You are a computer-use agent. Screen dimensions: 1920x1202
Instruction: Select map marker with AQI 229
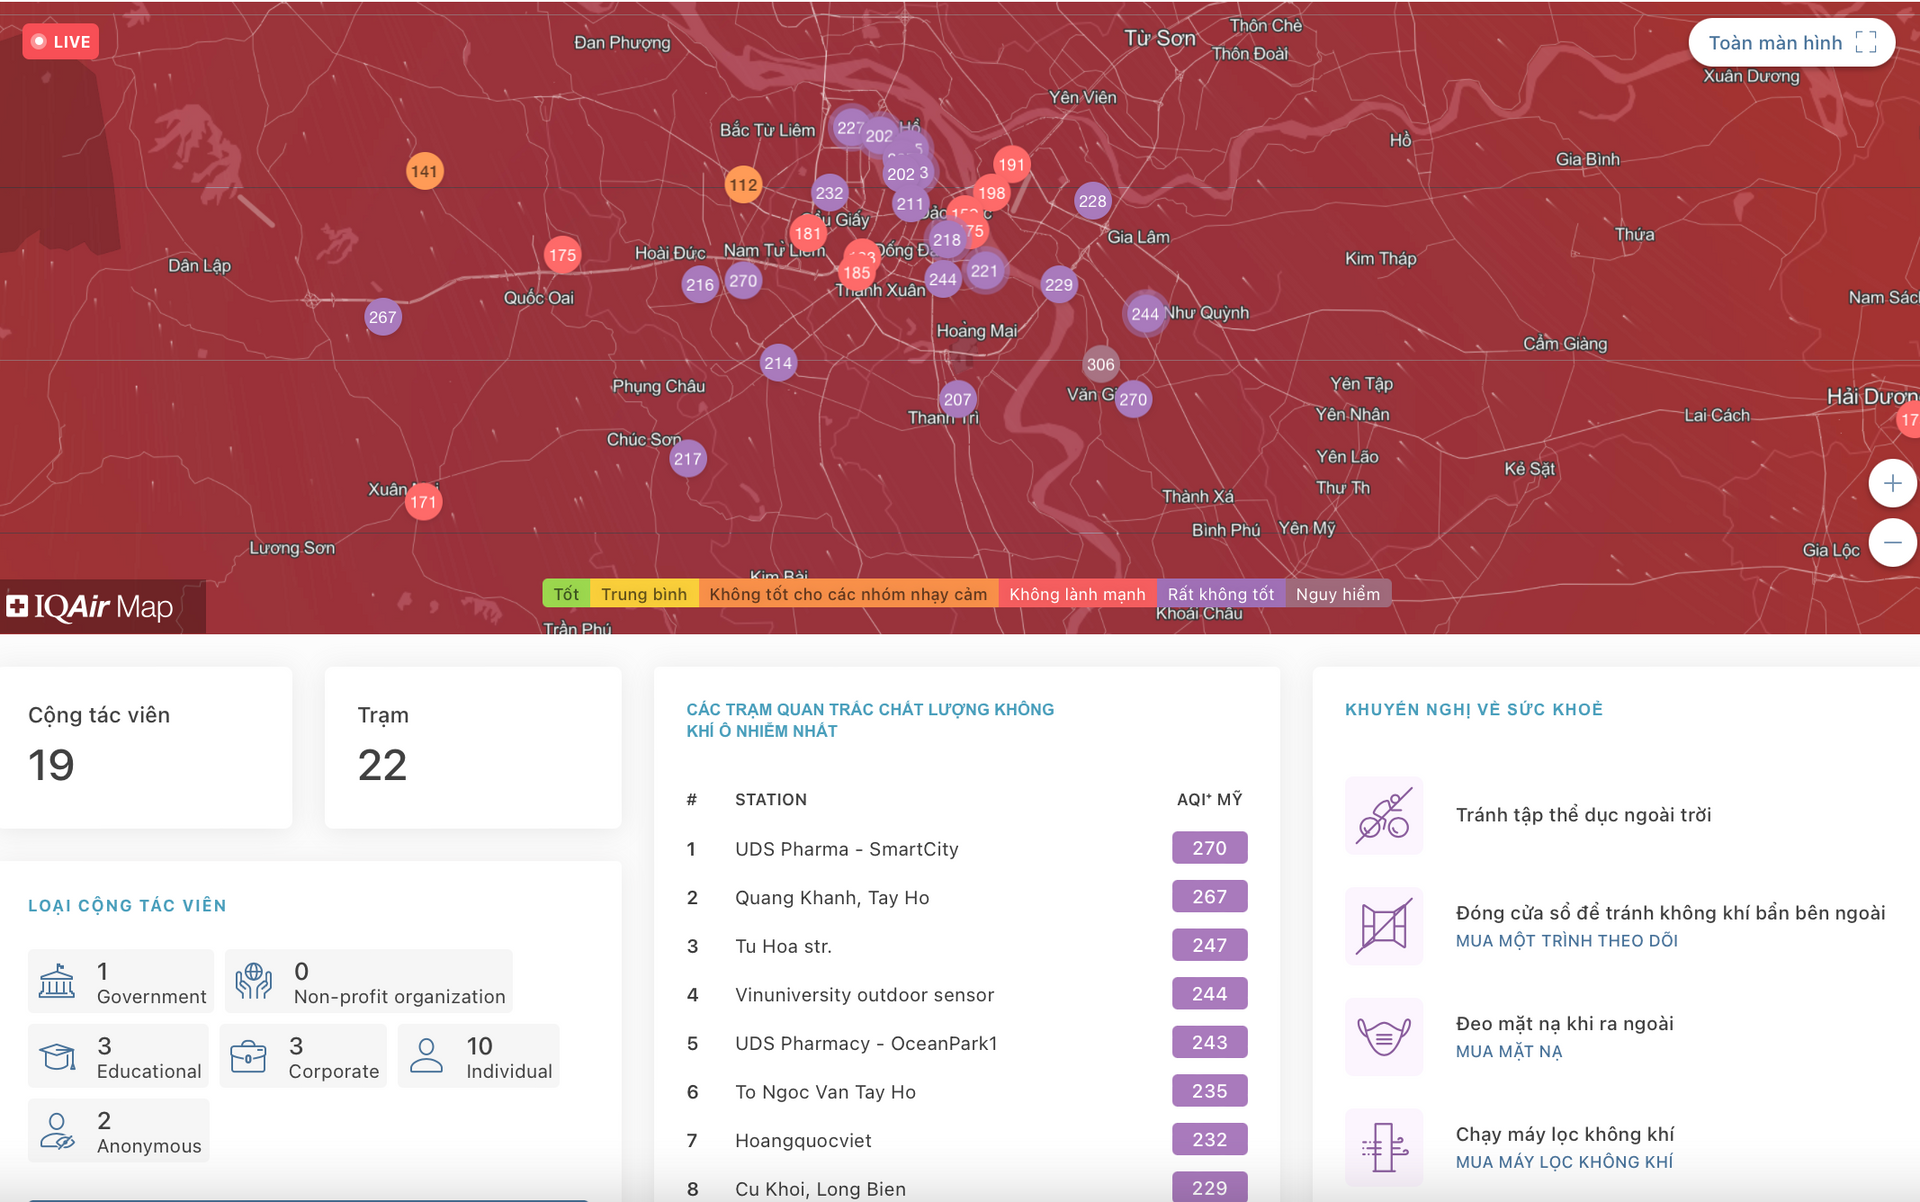[x=1058, y=285]
